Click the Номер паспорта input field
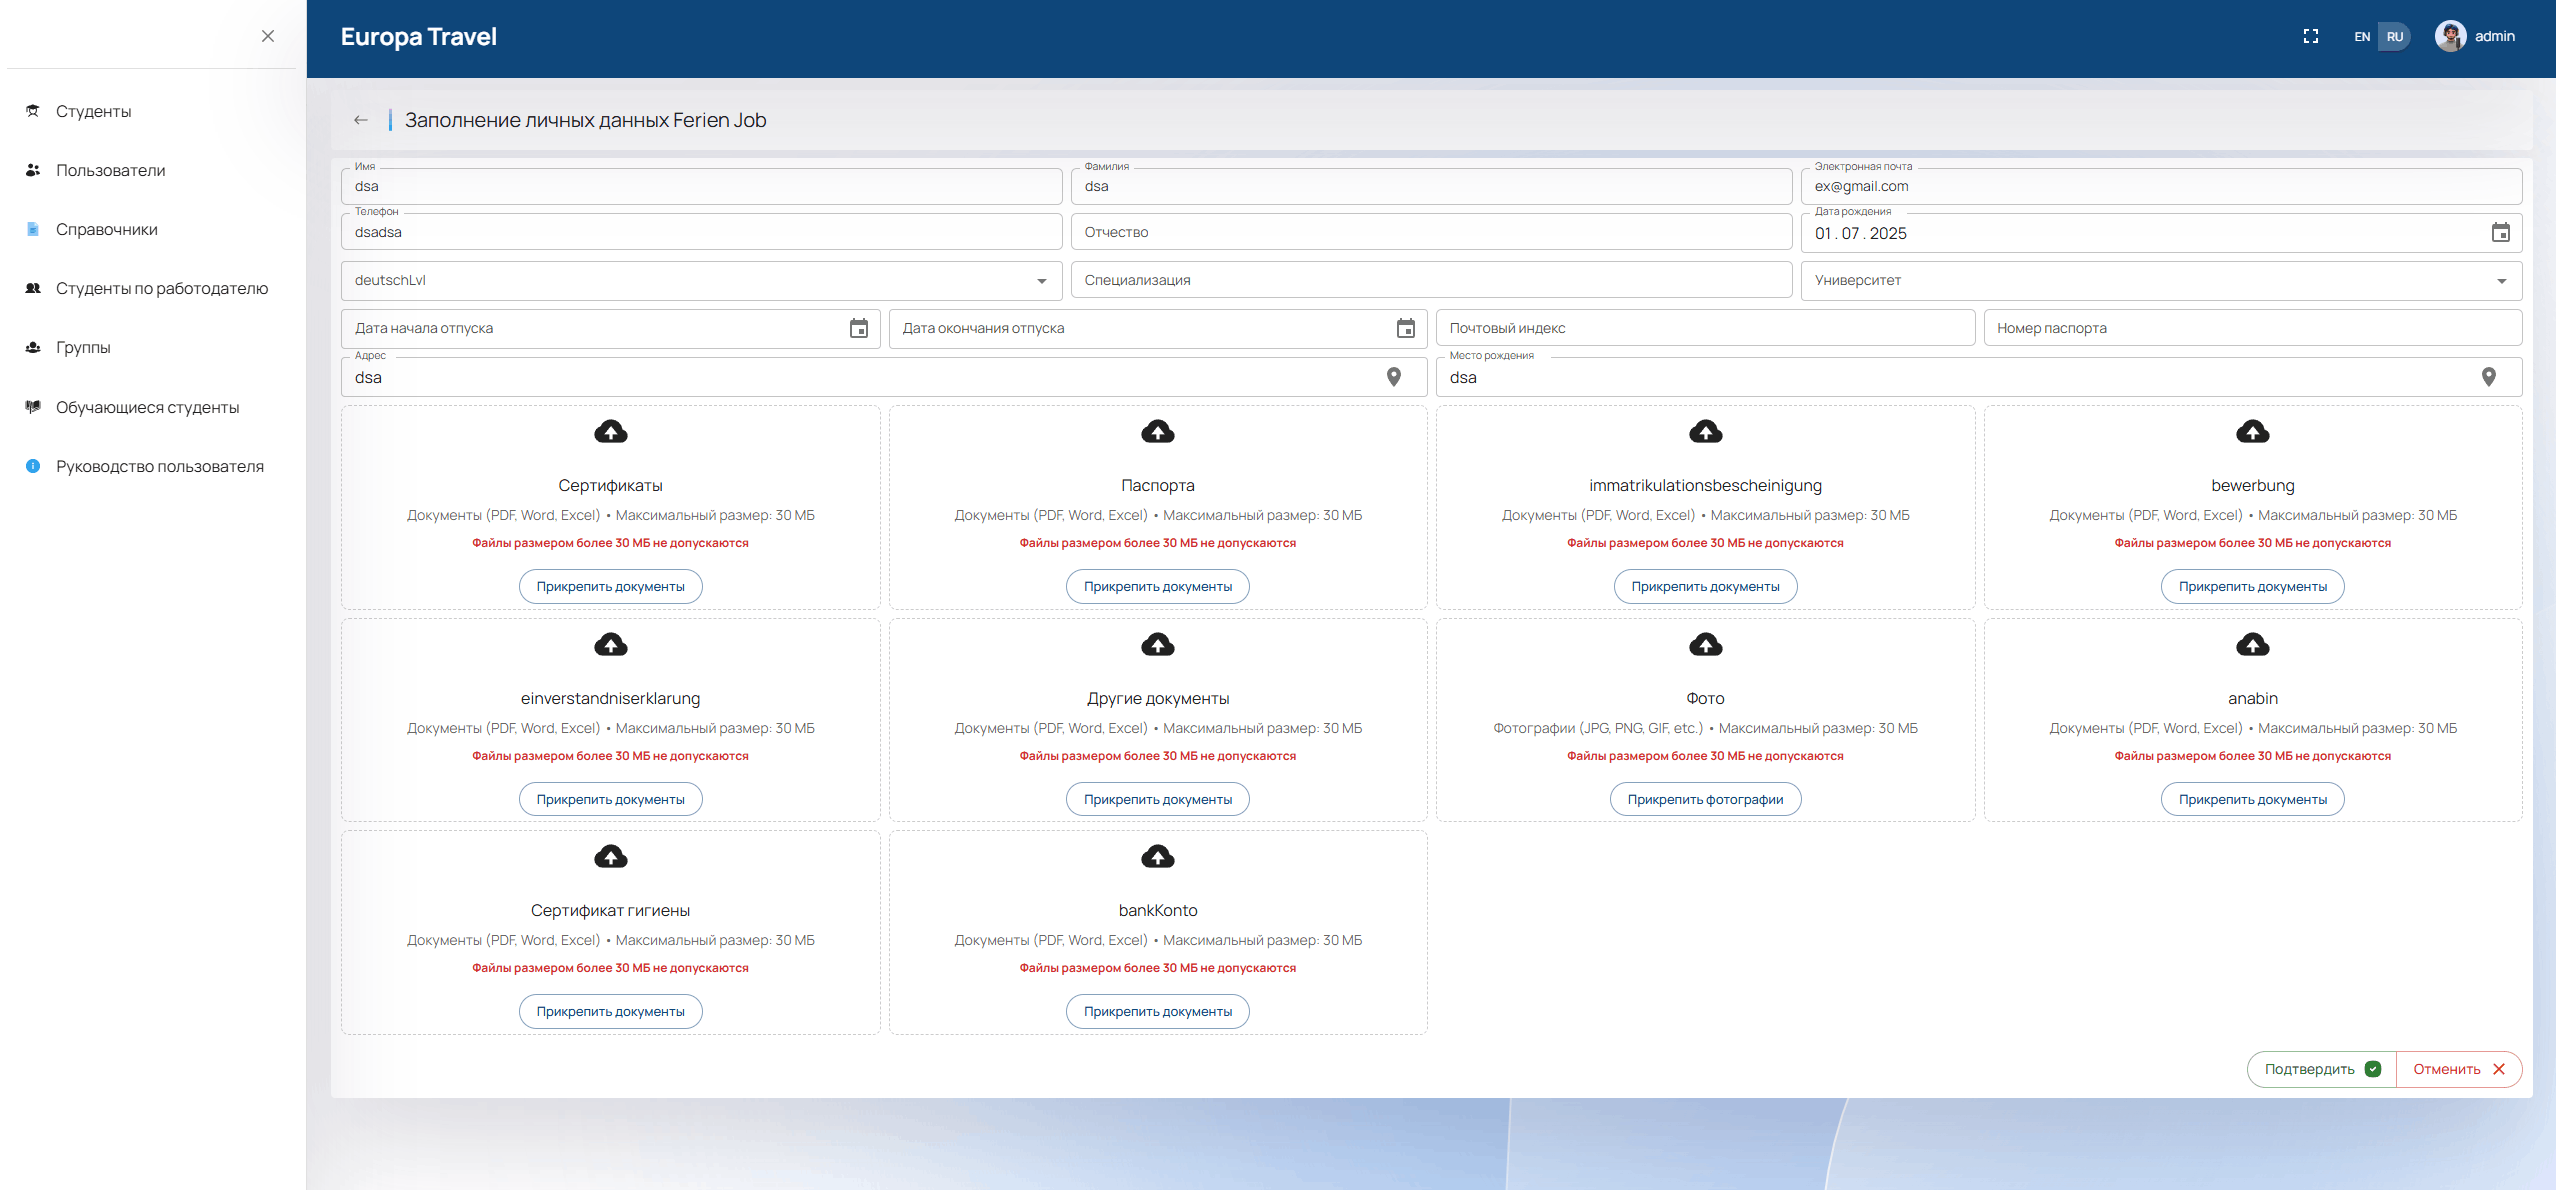Viewport: 2556px width, 1190px height. (x=2252, y=328)
